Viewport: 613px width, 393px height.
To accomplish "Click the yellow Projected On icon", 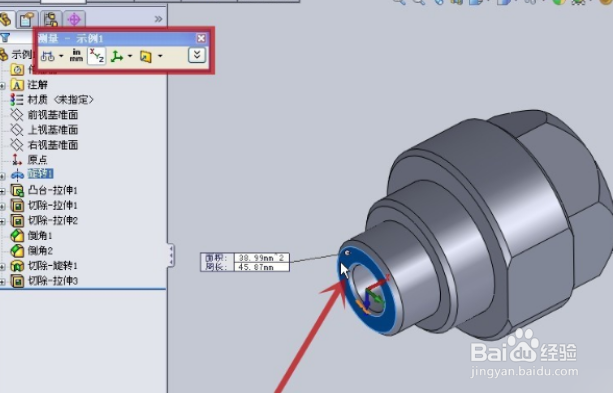I will pos(146,56).
